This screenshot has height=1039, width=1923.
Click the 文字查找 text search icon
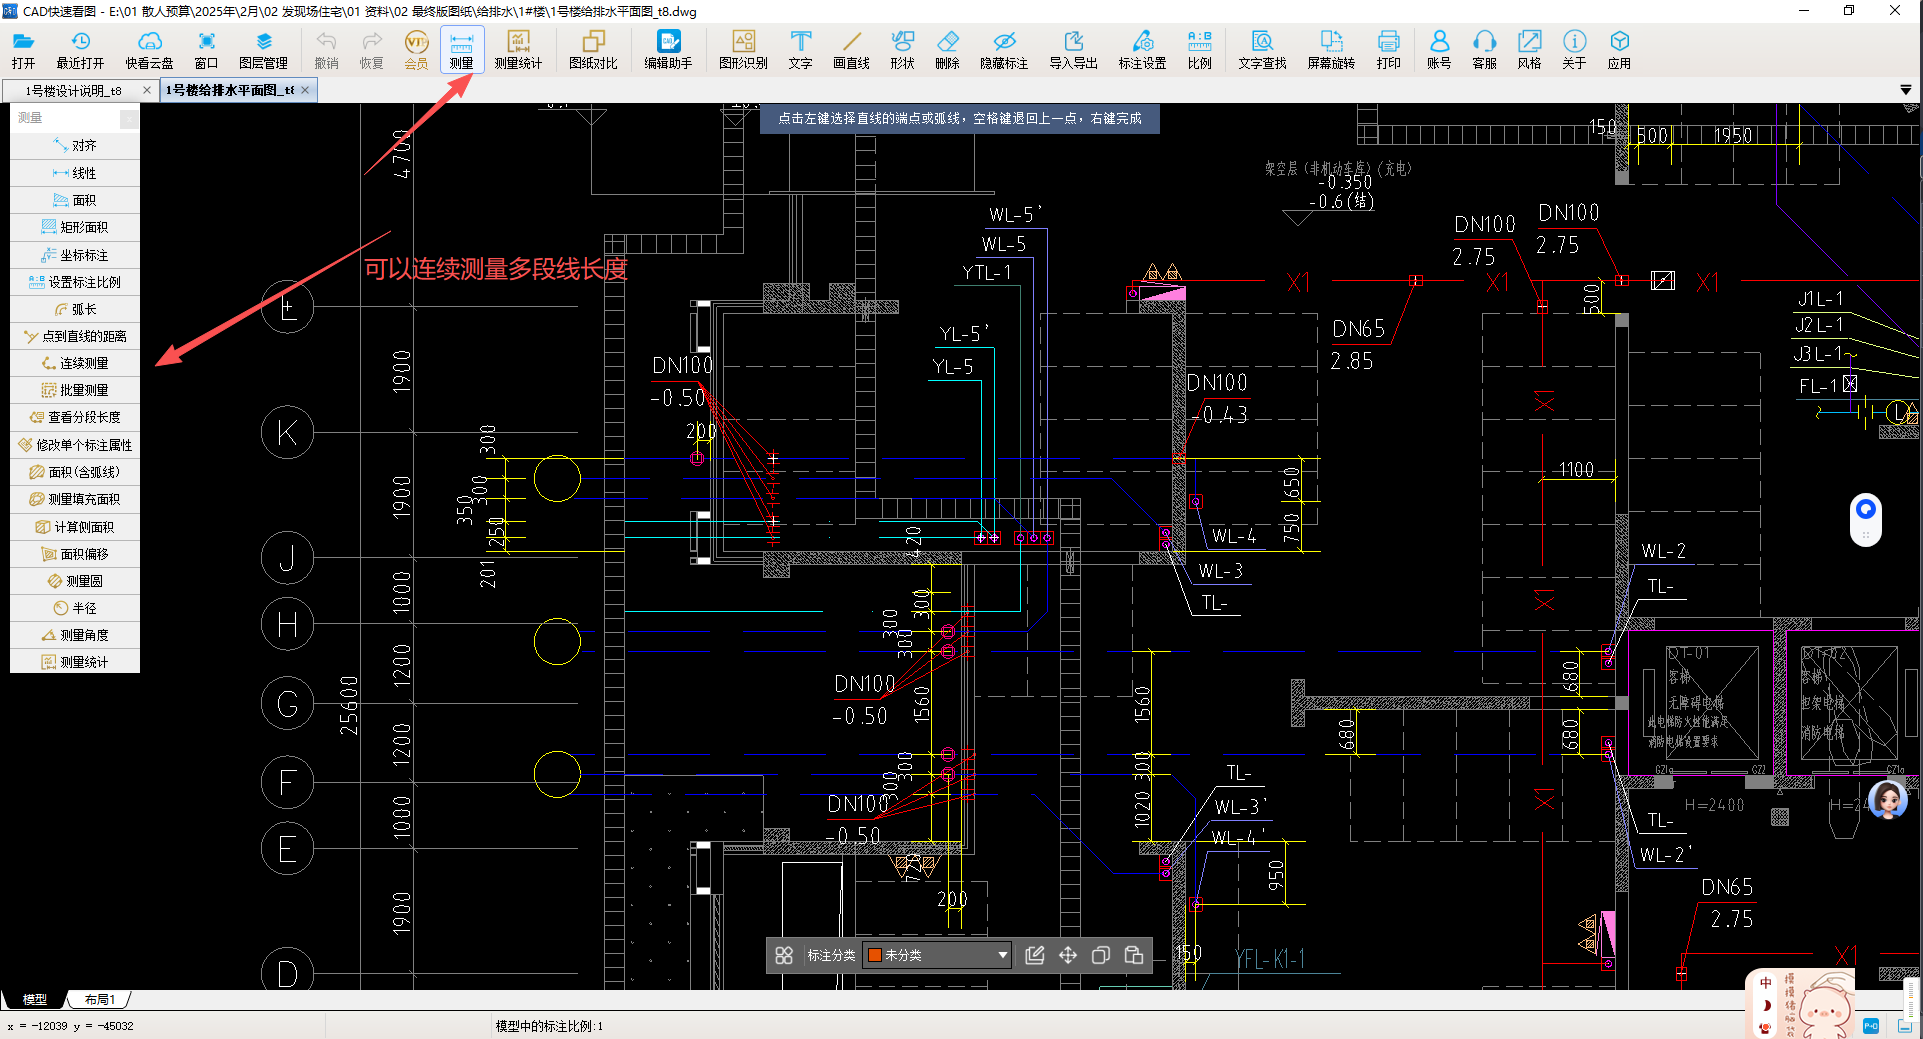pyautogui.click(x=1262, y=49)
